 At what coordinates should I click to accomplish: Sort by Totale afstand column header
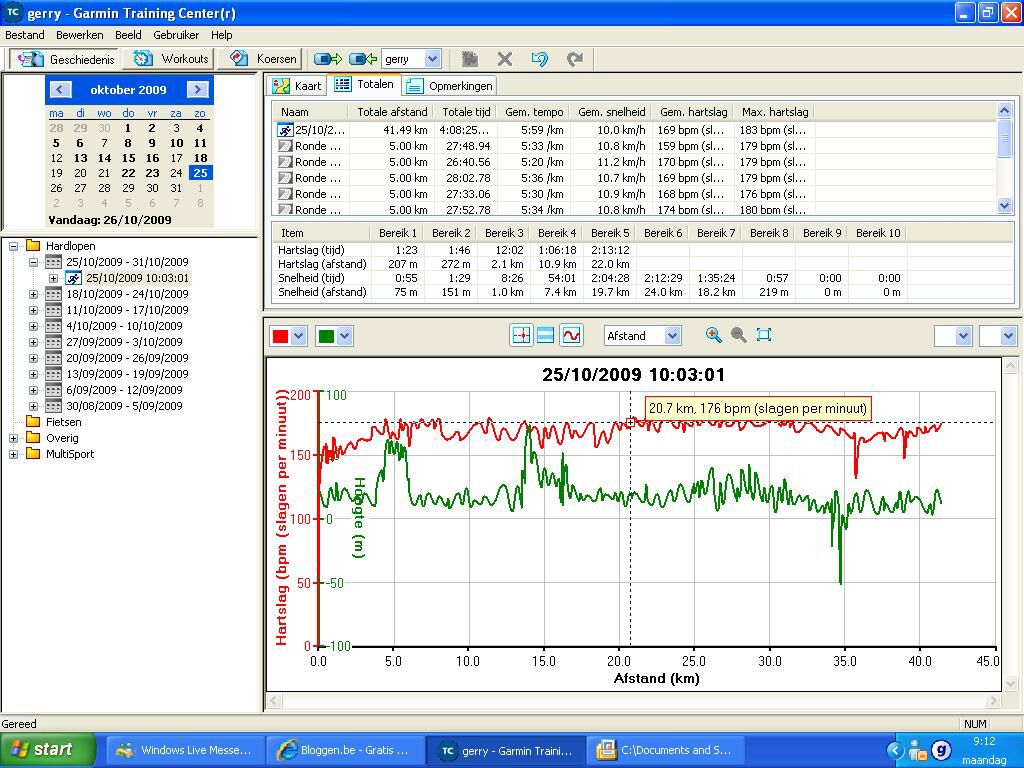tap(391, 112)
